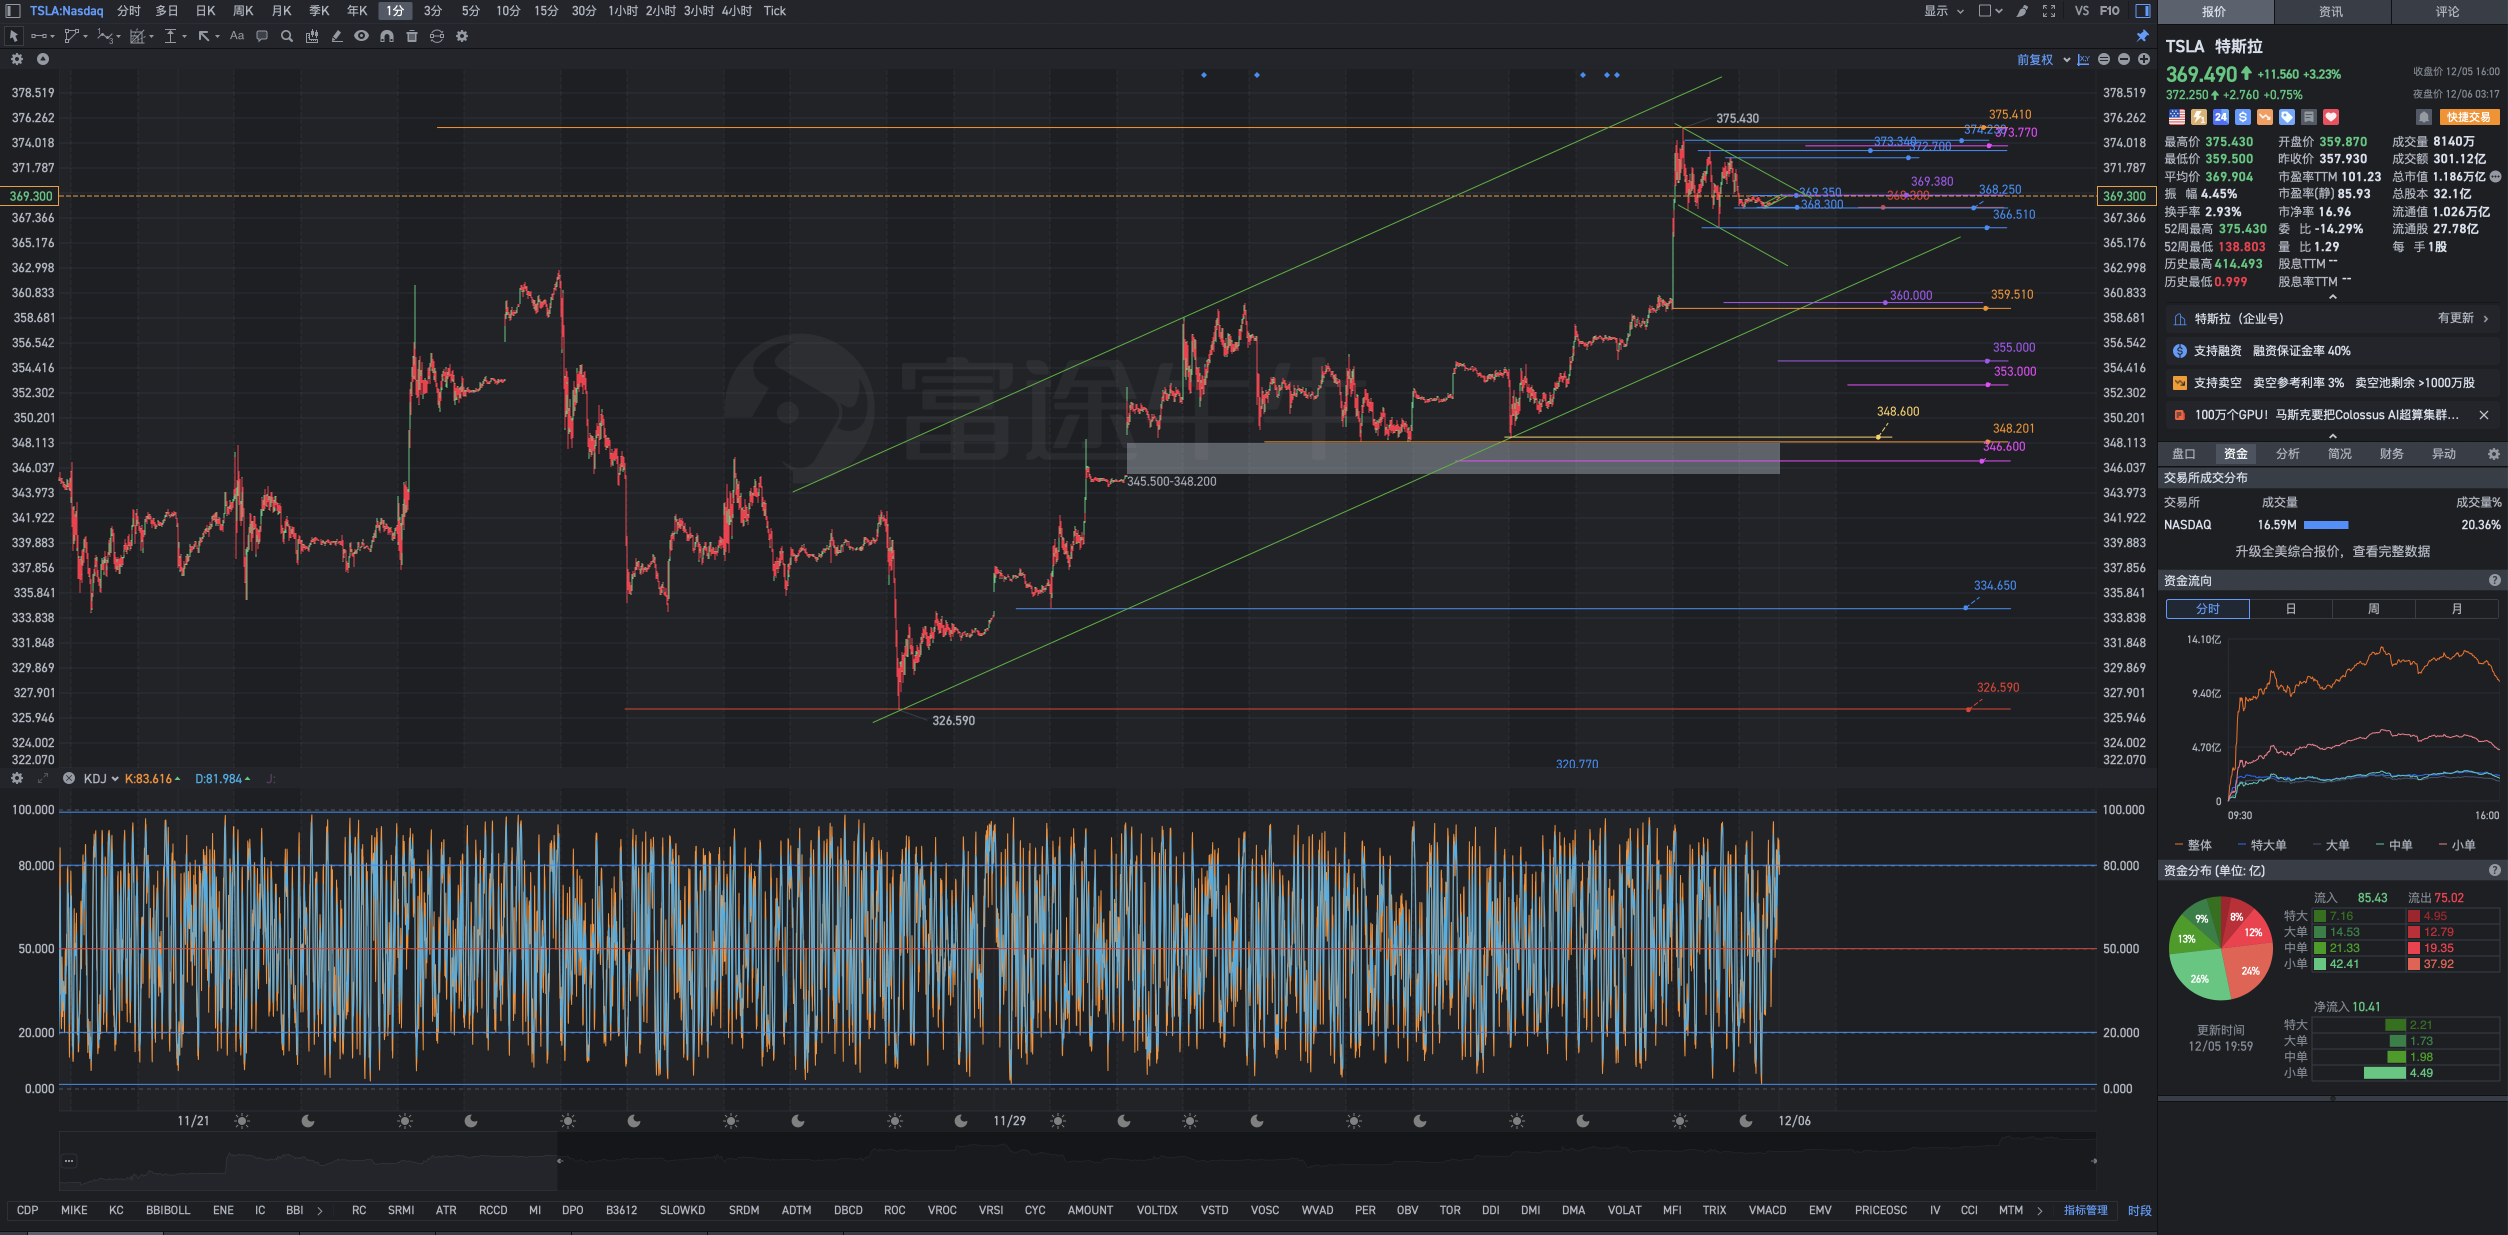Viewport: 2508px width, 1235px height.
Task: Click the brush theme icon
Action: 2022,11
